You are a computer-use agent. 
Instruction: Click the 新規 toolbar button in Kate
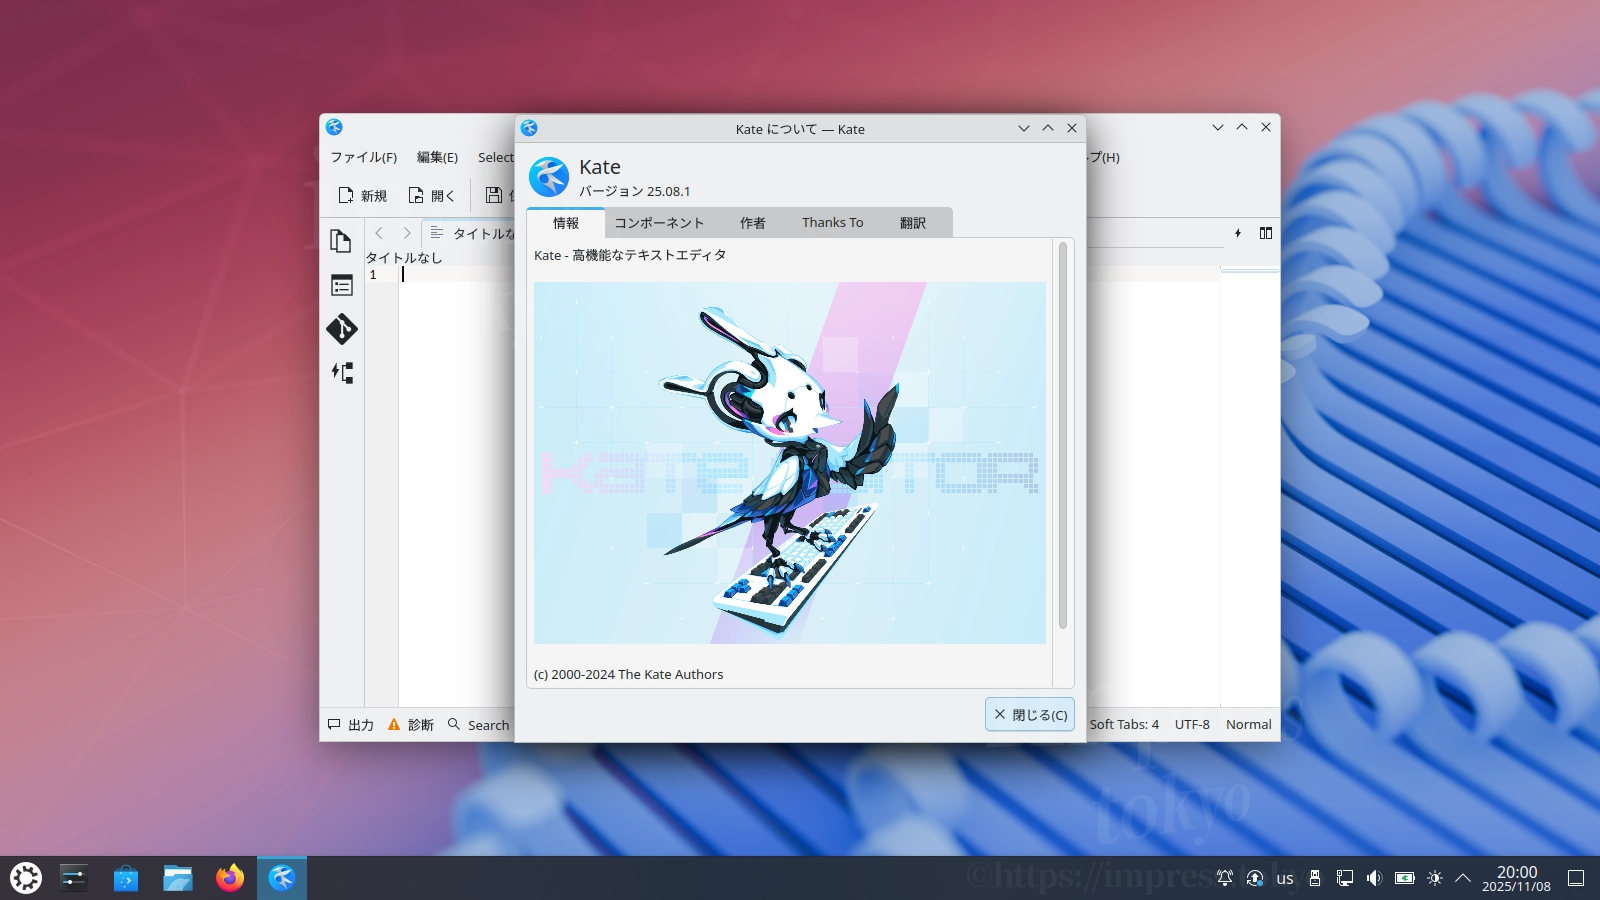click(x=362, y=195)
